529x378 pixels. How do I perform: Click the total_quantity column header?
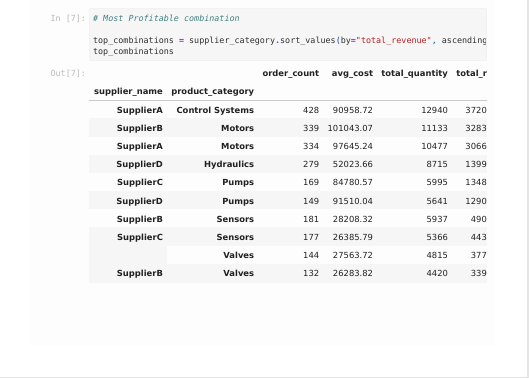click(414, 73)
